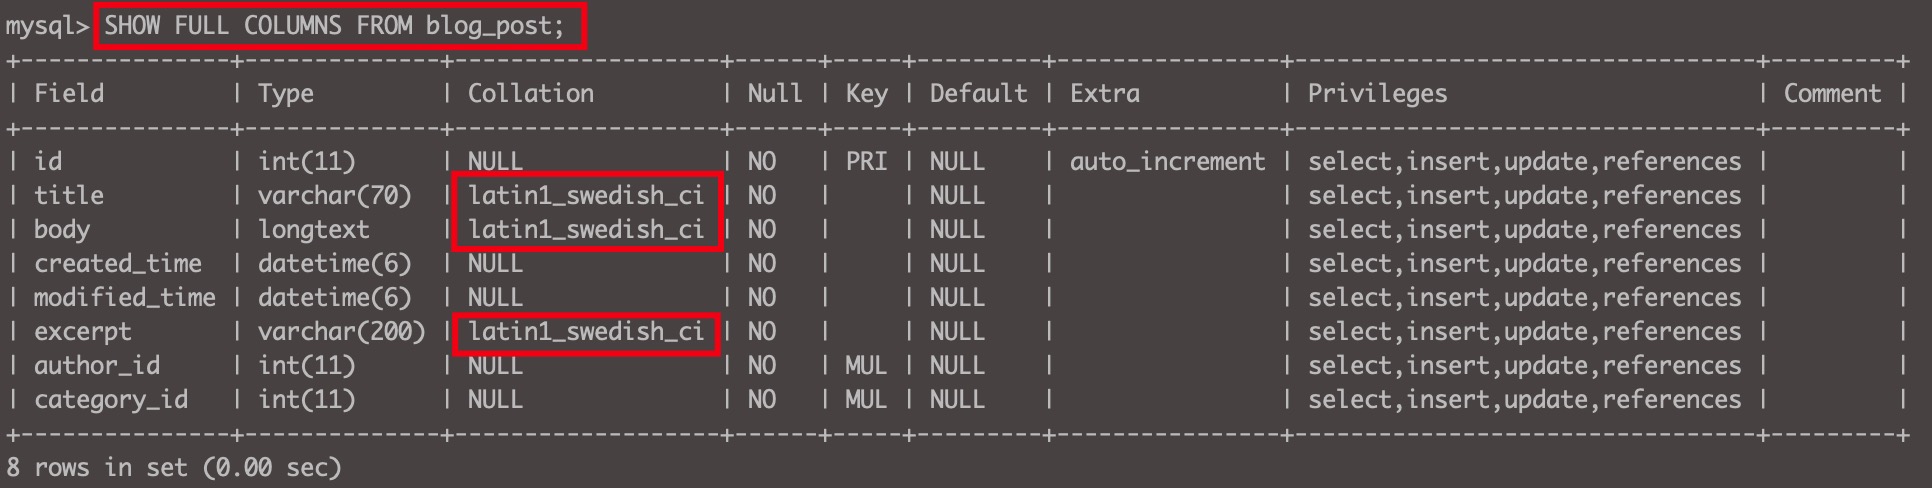Click the auto_increment value in Extra
This screenshot has width=1932, height=488.
(1167, 162)
